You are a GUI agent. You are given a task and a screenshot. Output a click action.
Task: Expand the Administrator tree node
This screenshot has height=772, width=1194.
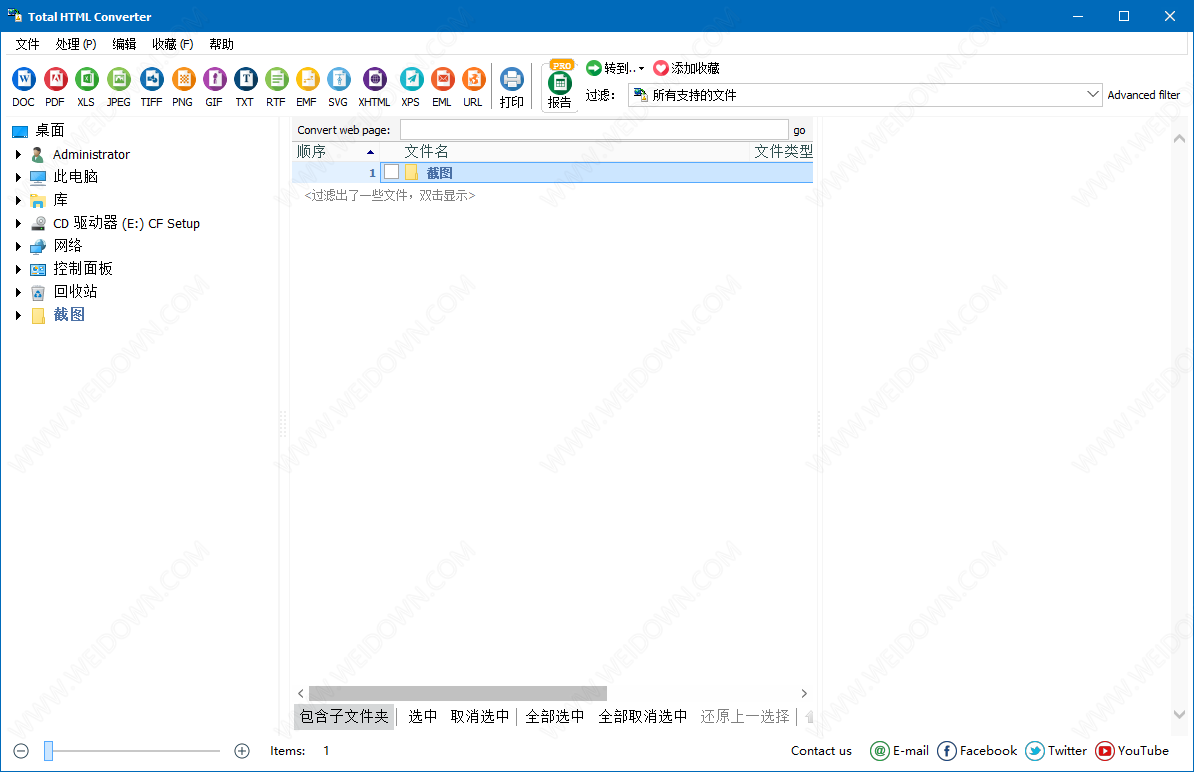18,154
